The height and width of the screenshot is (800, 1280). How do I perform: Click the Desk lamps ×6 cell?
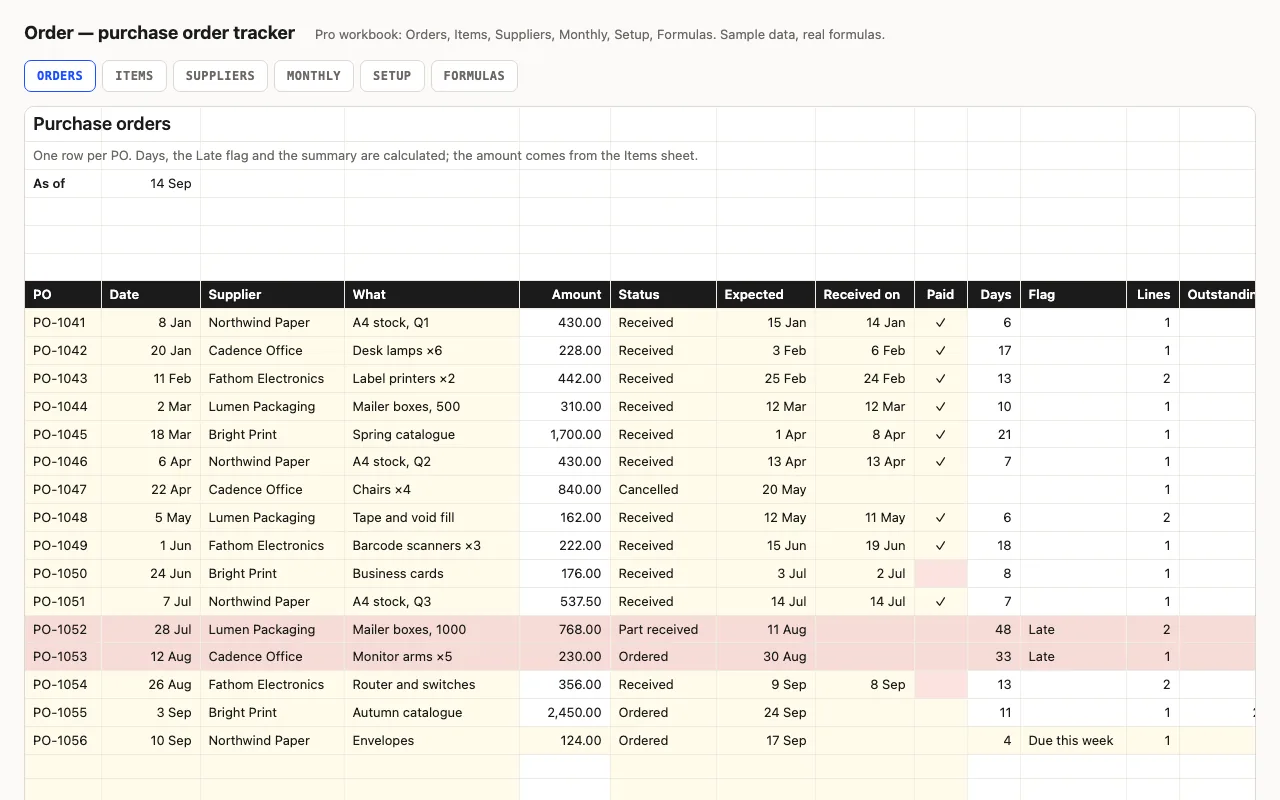(x=432, y=351)
